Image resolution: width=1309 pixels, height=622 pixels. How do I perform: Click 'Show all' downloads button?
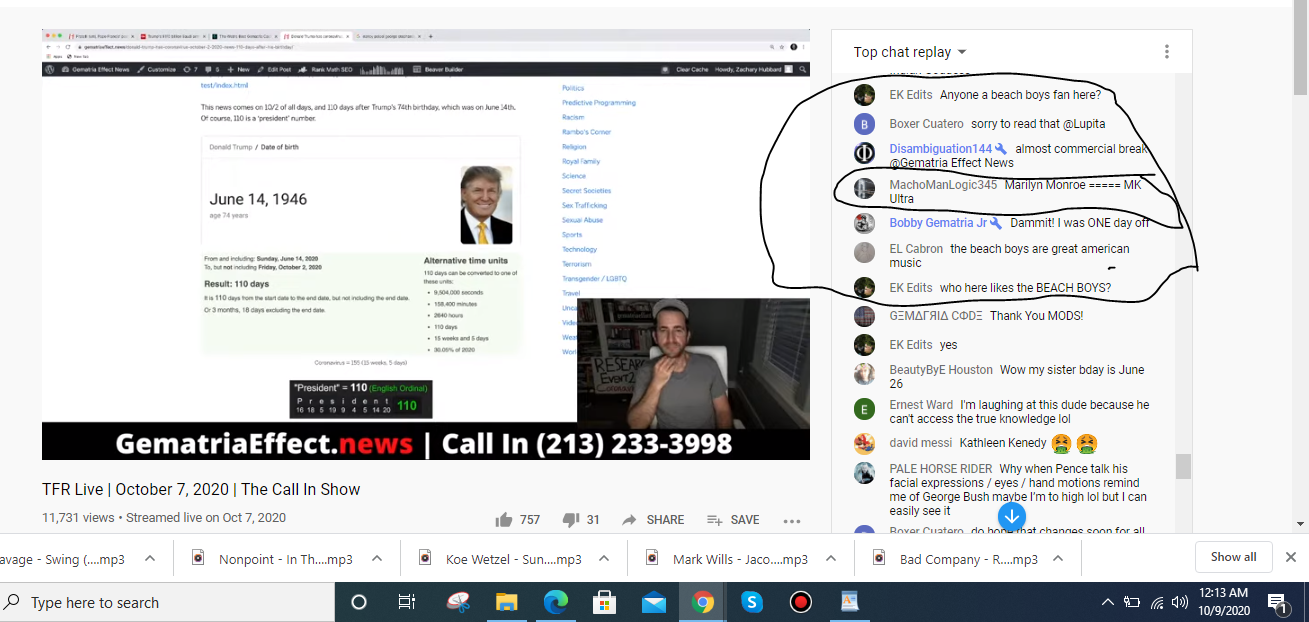[x=1233, y=557]
